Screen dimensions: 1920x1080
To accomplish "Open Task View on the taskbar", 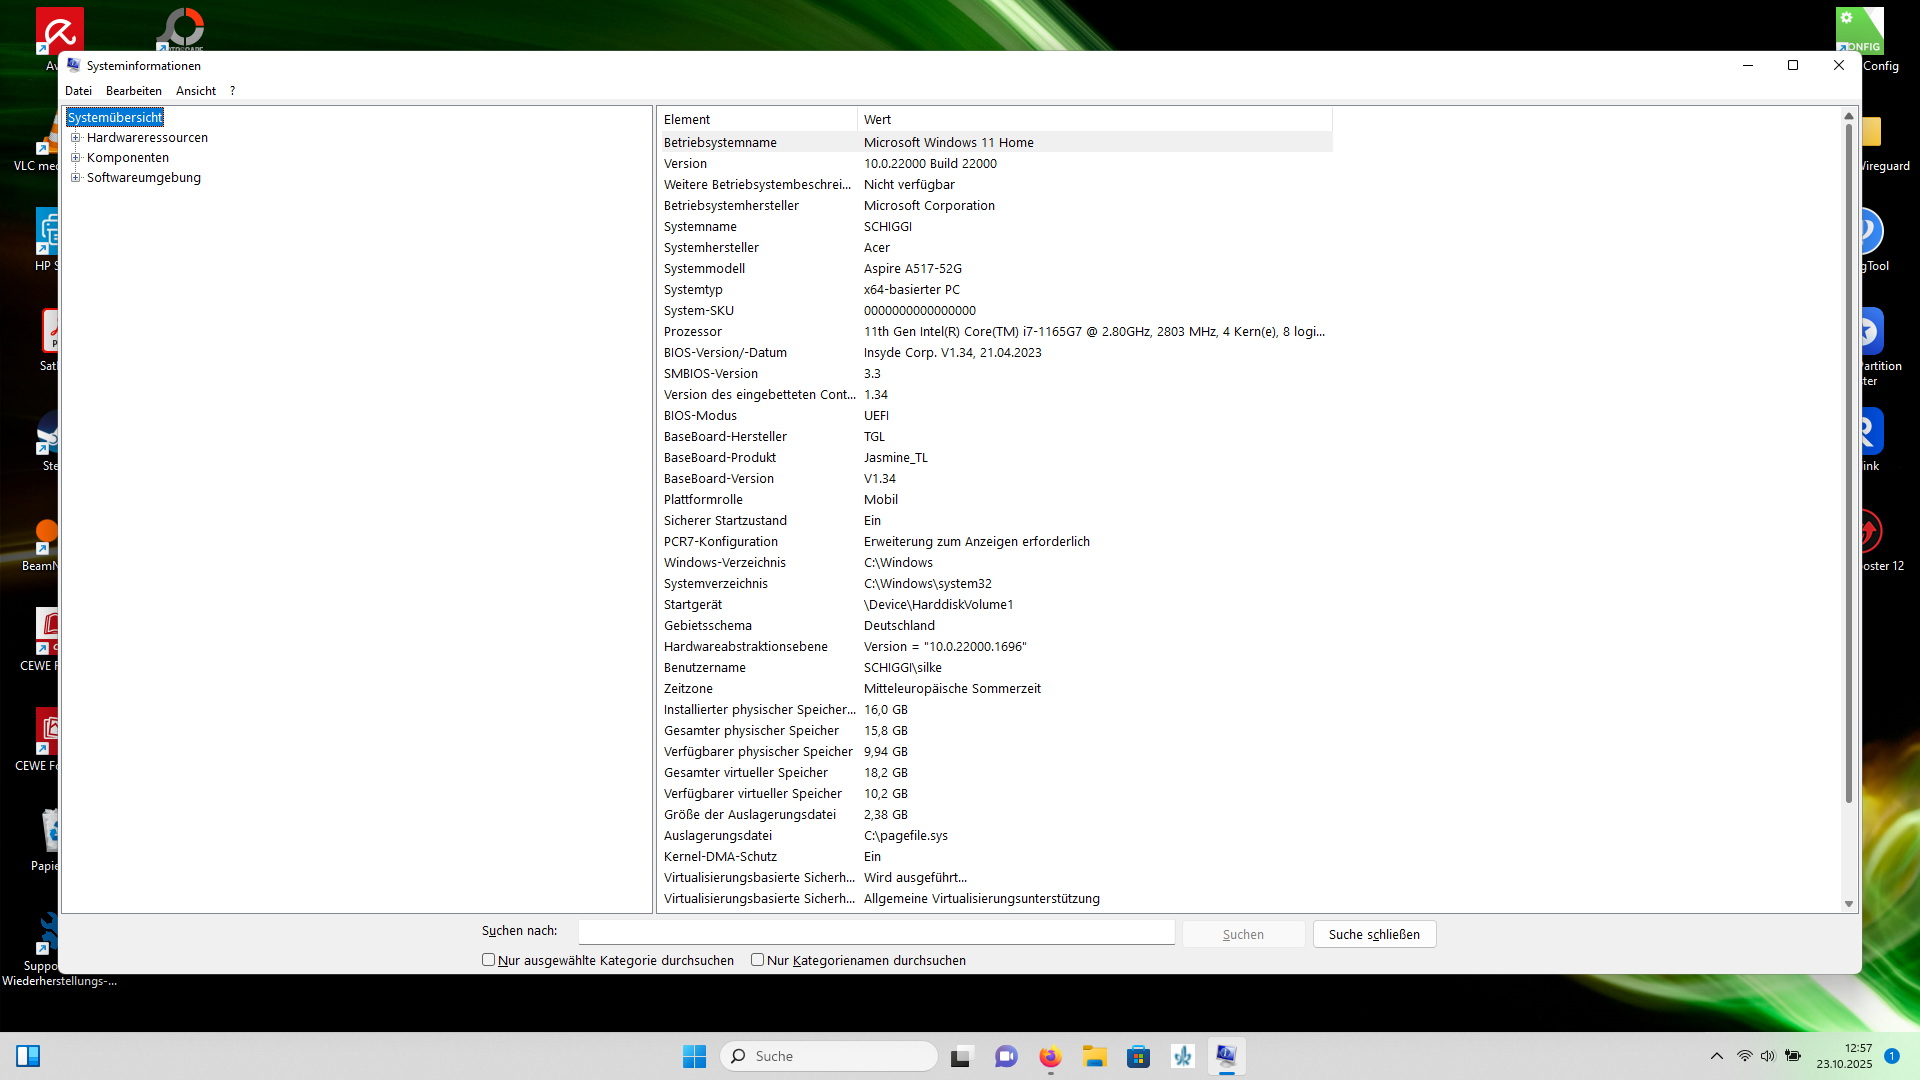I will point(961,1056).
